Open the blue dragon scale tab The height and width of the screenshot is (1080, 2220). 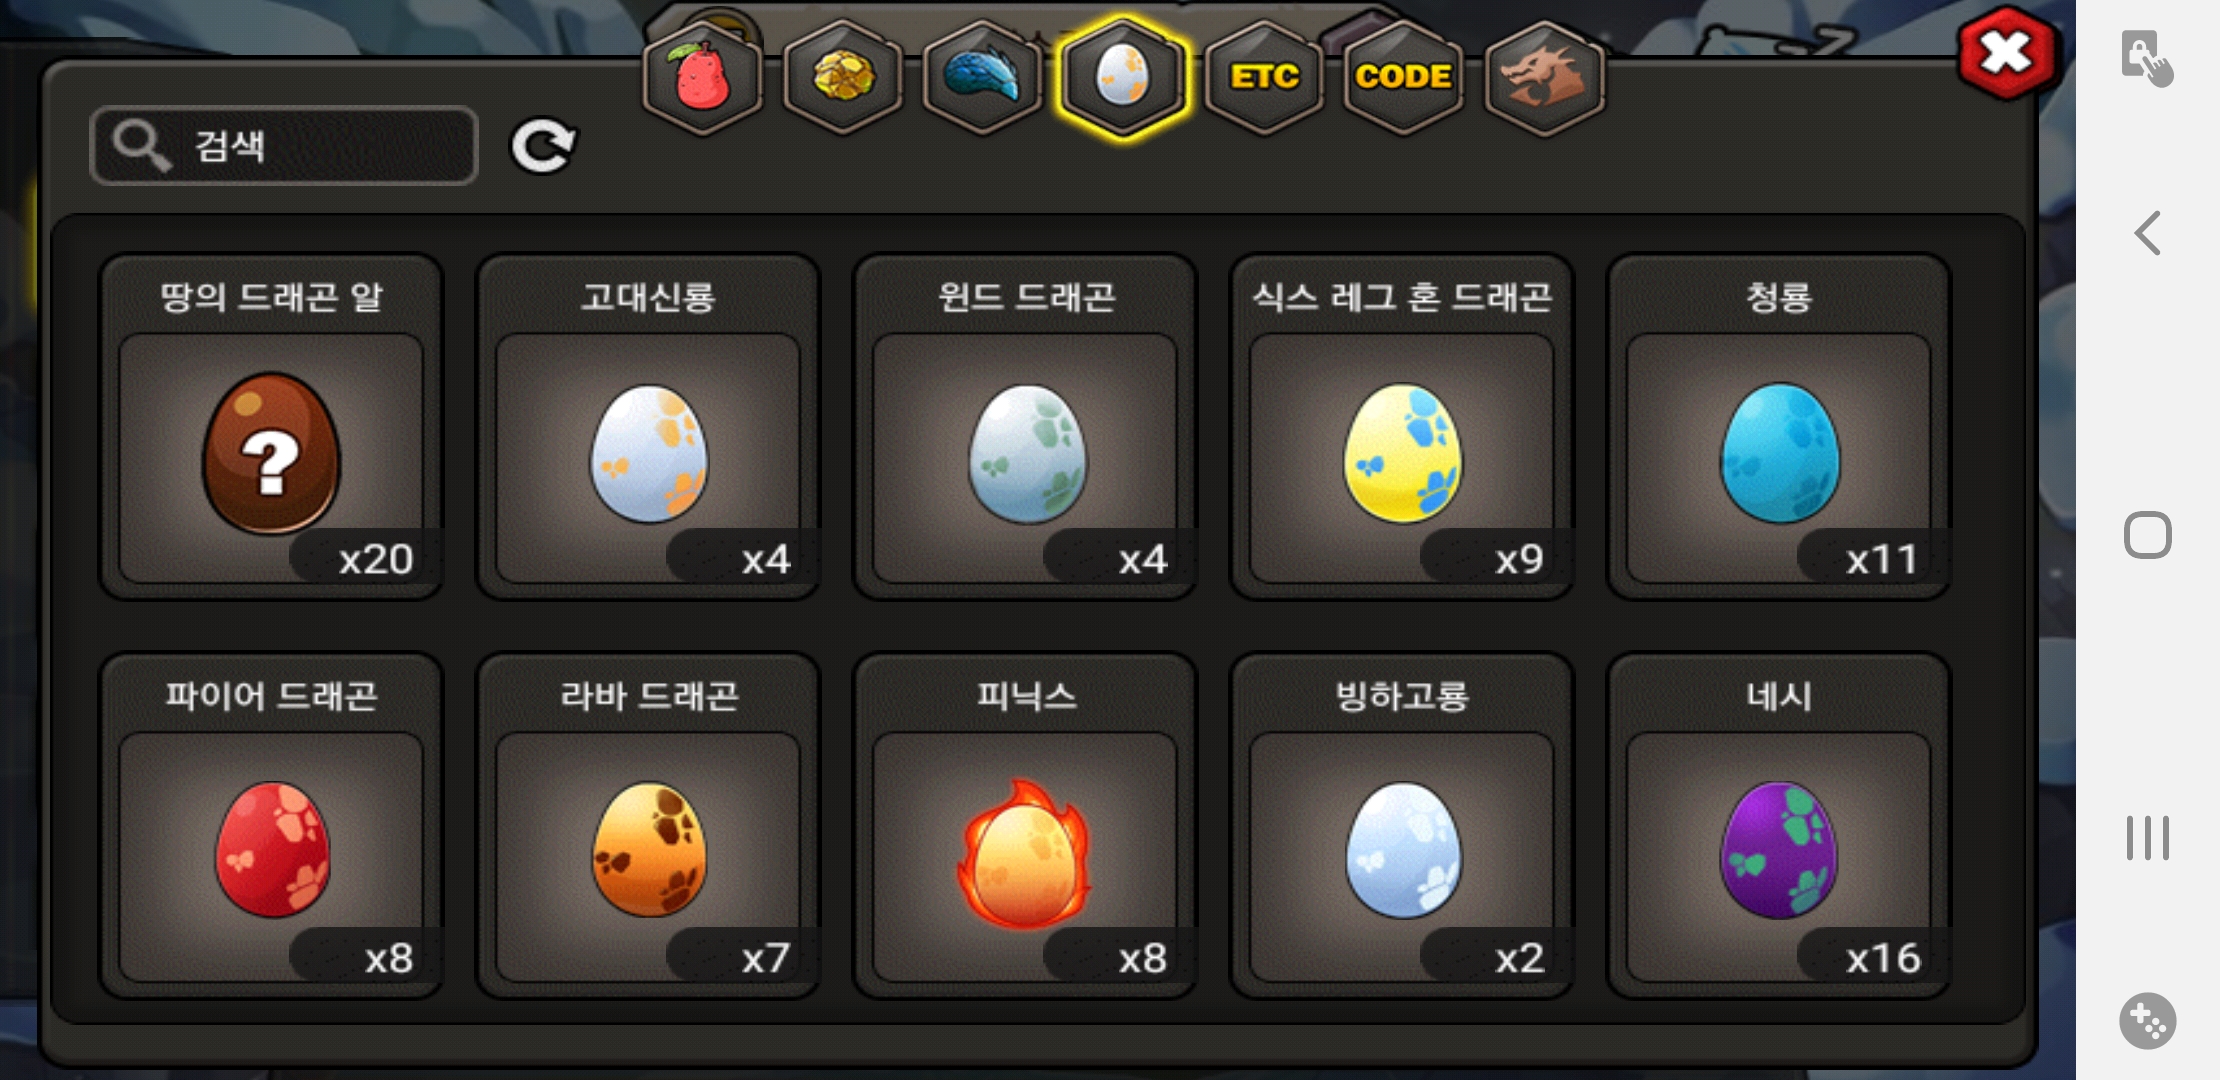click(x=982, y=78)
